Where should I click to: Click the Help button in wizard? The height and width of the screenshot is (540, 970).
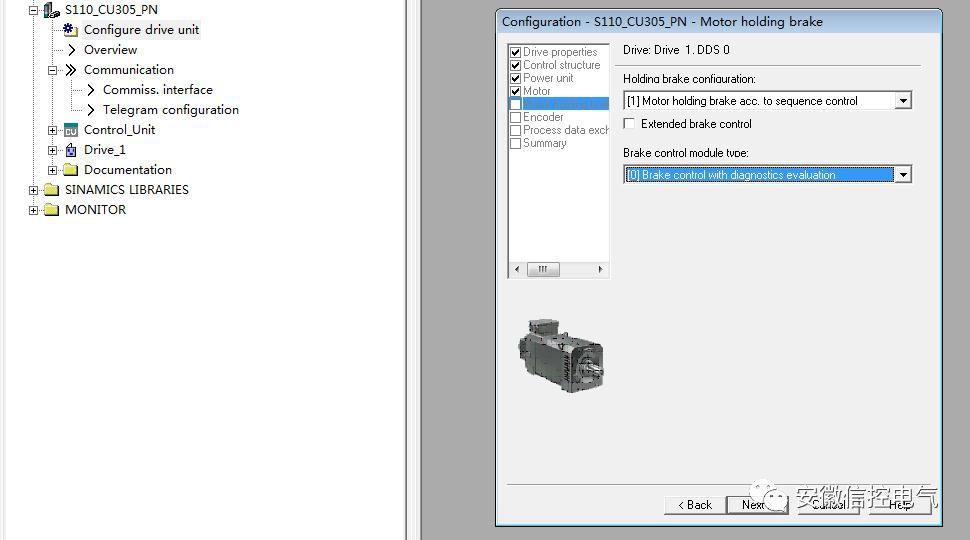coord(900,505)
